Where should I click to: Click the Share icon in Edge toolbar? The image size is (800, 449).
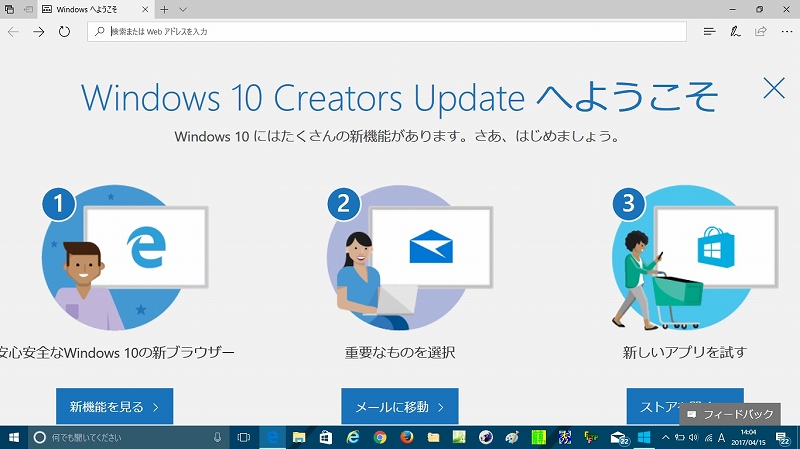761,32
